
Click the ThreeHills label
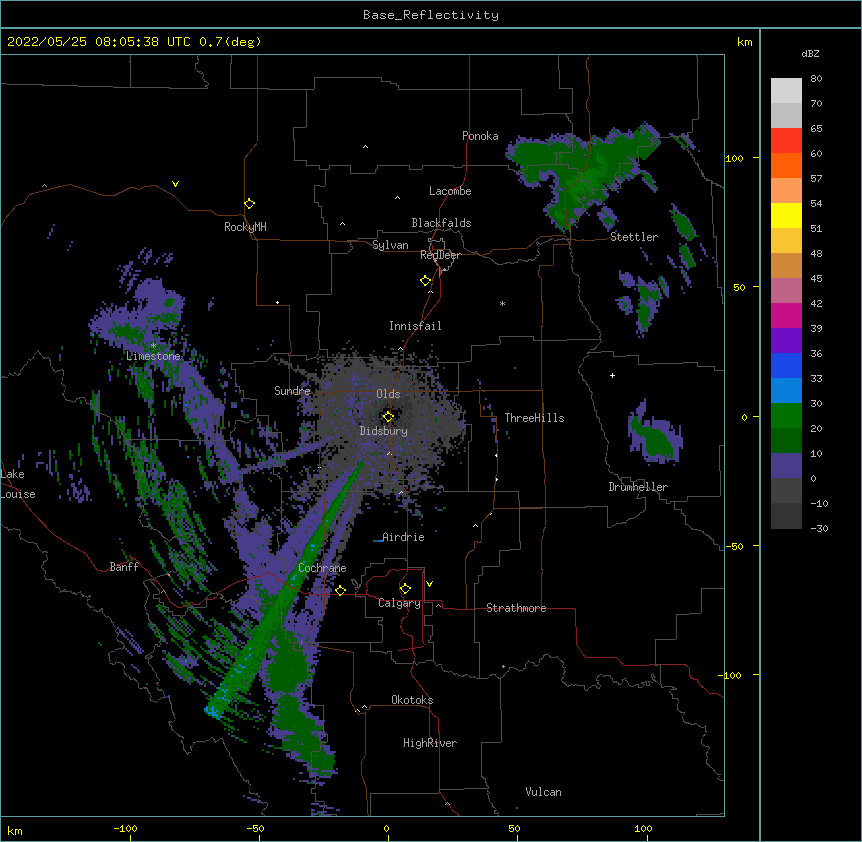534,418
